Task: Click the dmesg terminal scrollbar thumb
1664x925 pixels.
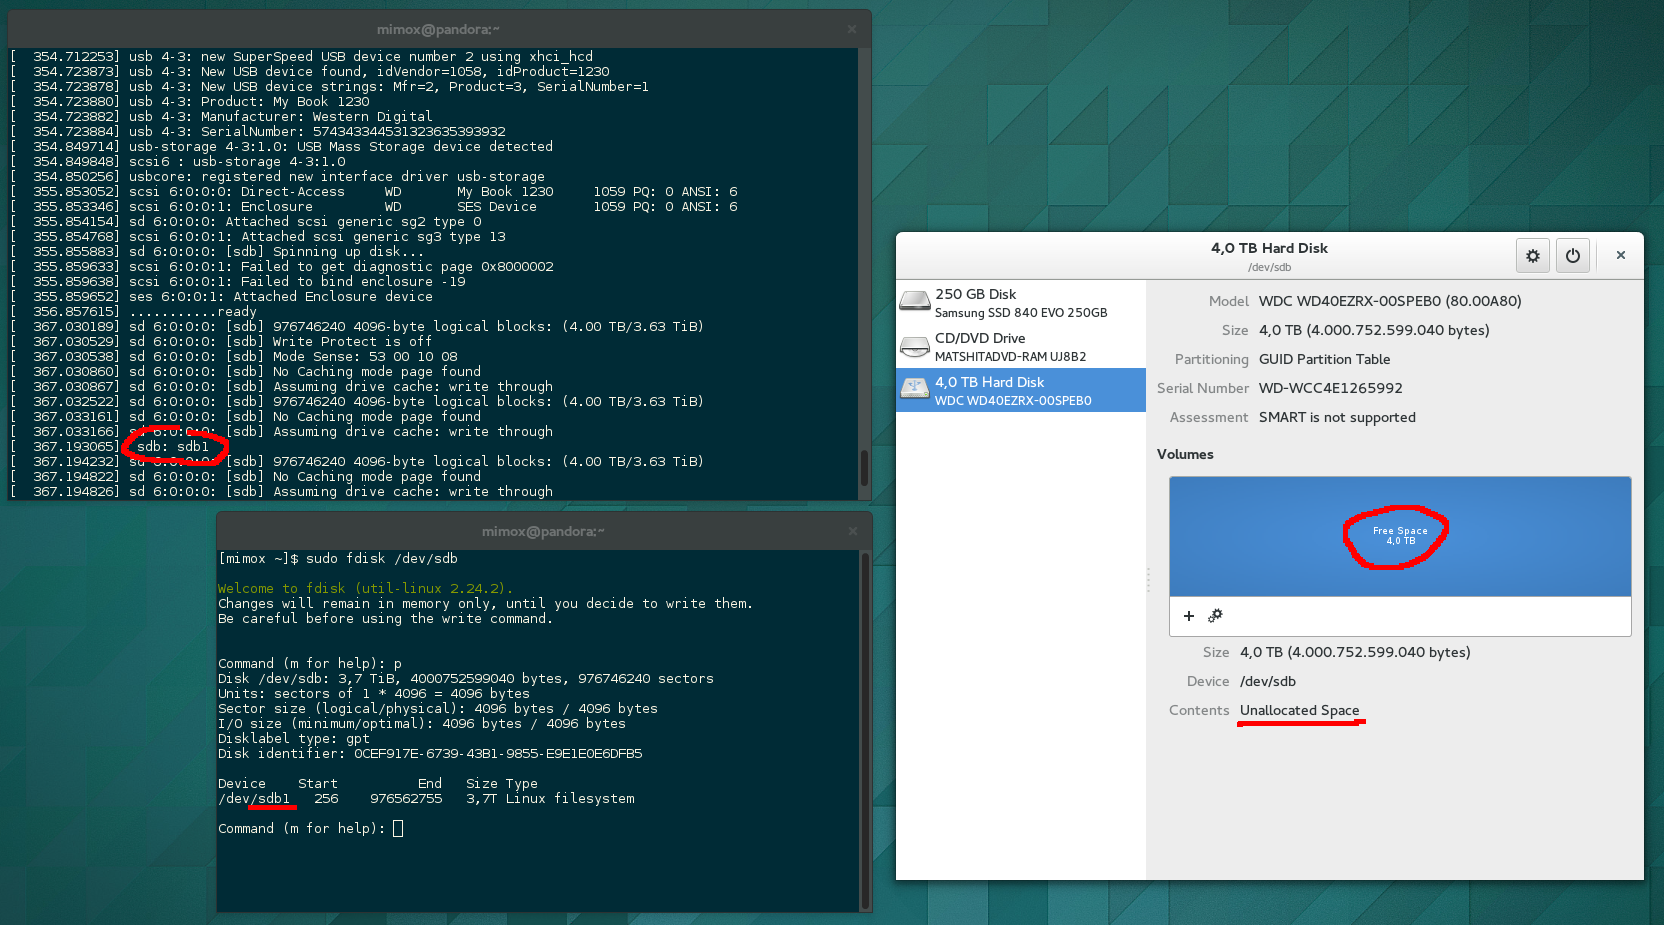Action: 864,468
